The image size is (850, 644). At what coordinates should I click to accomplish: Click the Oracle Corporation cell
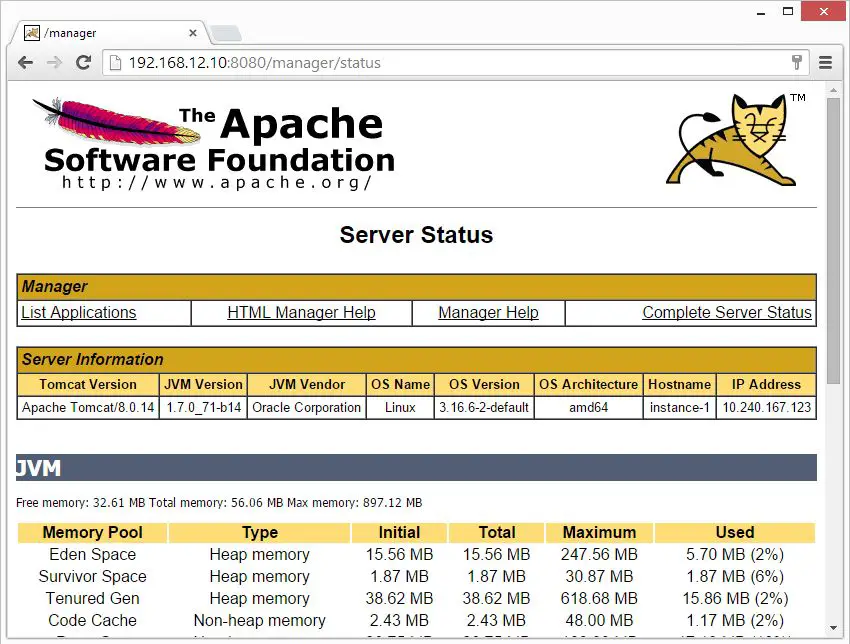(307, 408)
